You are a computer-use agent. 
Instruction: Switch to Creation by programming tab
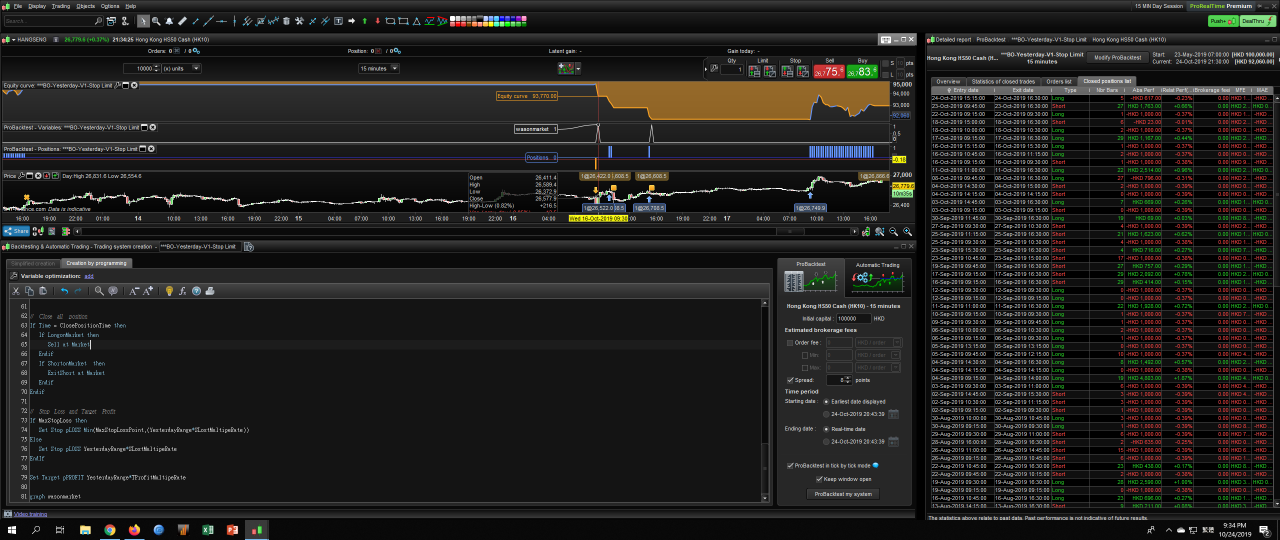97,263
